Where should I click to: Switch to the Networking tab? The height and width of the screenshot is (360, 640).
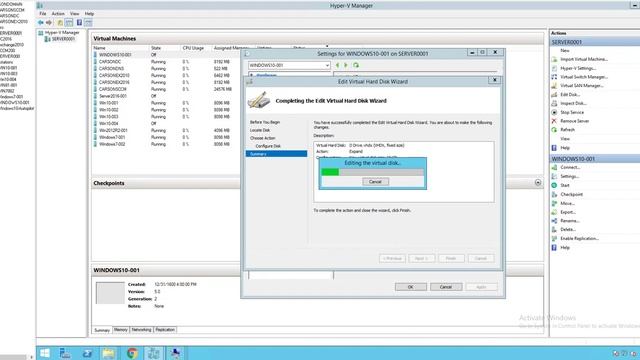142,329
